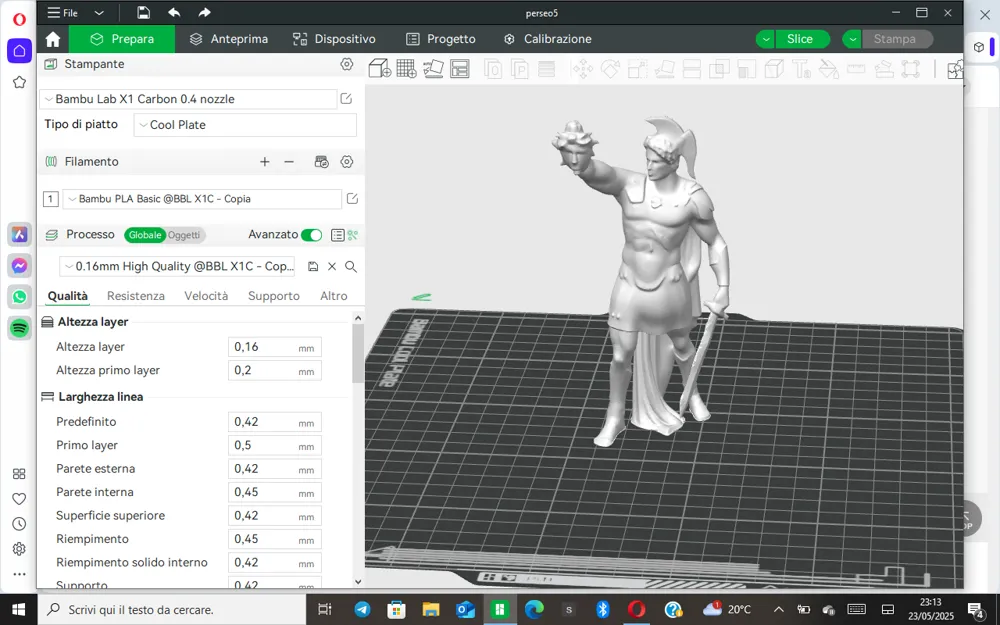Arrange all objects icon

pos(460,68)
